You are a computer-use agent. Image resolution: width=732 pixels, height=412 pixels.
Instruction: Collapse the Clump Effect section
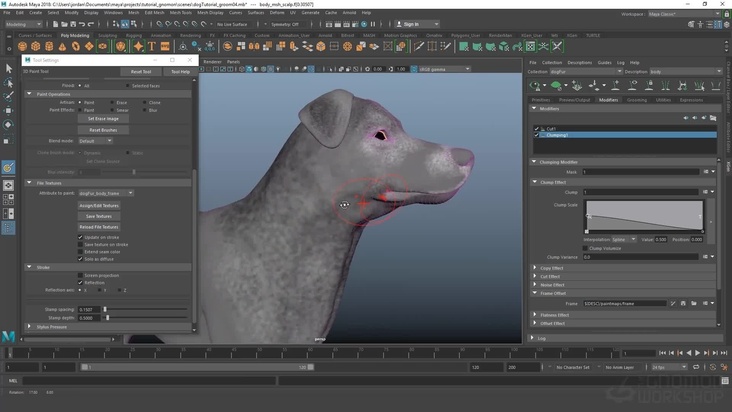click(535, 183)
